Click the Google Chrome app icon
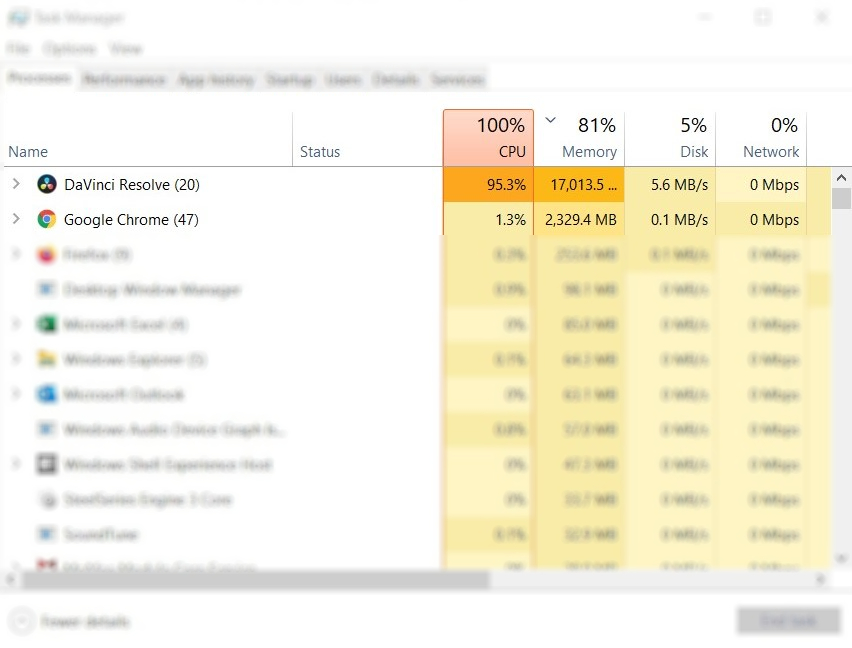The width and height of the screenshot is (852, 648). click(x=46, y=220)
